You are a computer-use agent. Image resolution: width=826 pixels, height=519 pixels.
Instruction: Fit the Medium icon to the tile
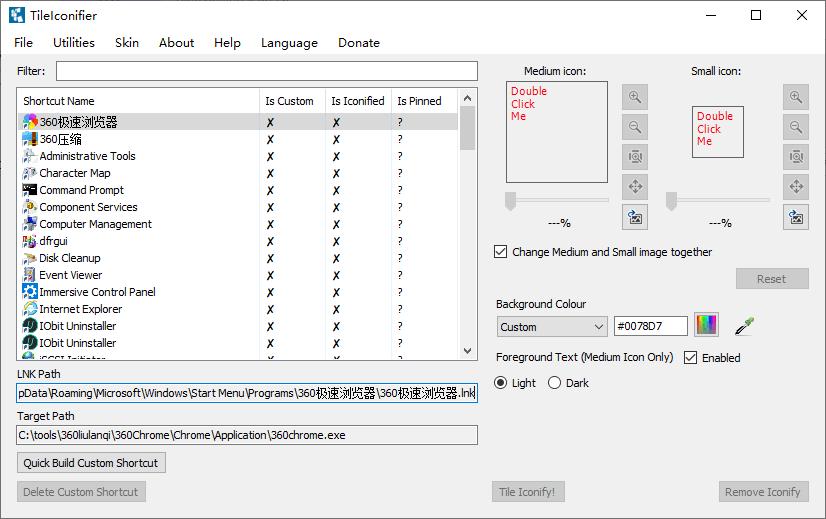coord(635,157)
